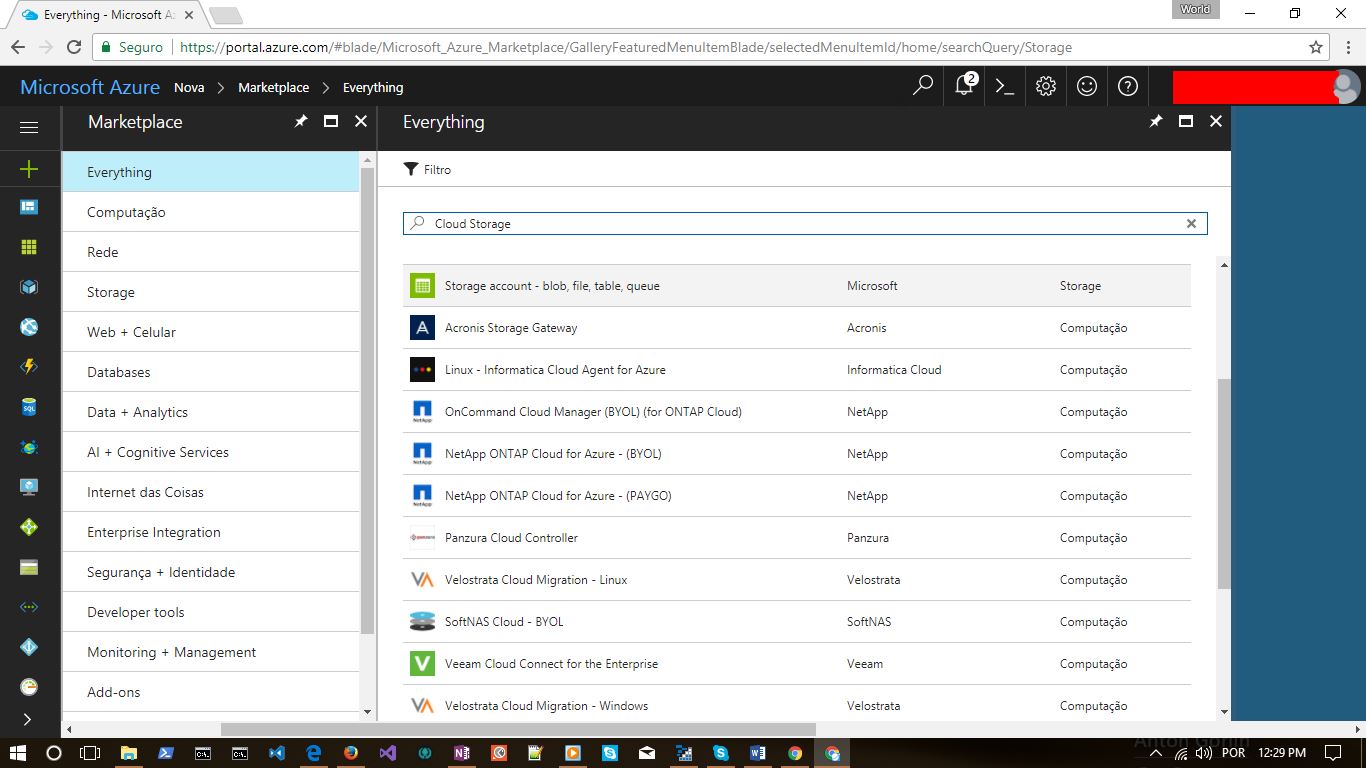This screenshot has height=768, width=1366.
Task: Select Storage category in Marketplace
Action: [210, 292]
